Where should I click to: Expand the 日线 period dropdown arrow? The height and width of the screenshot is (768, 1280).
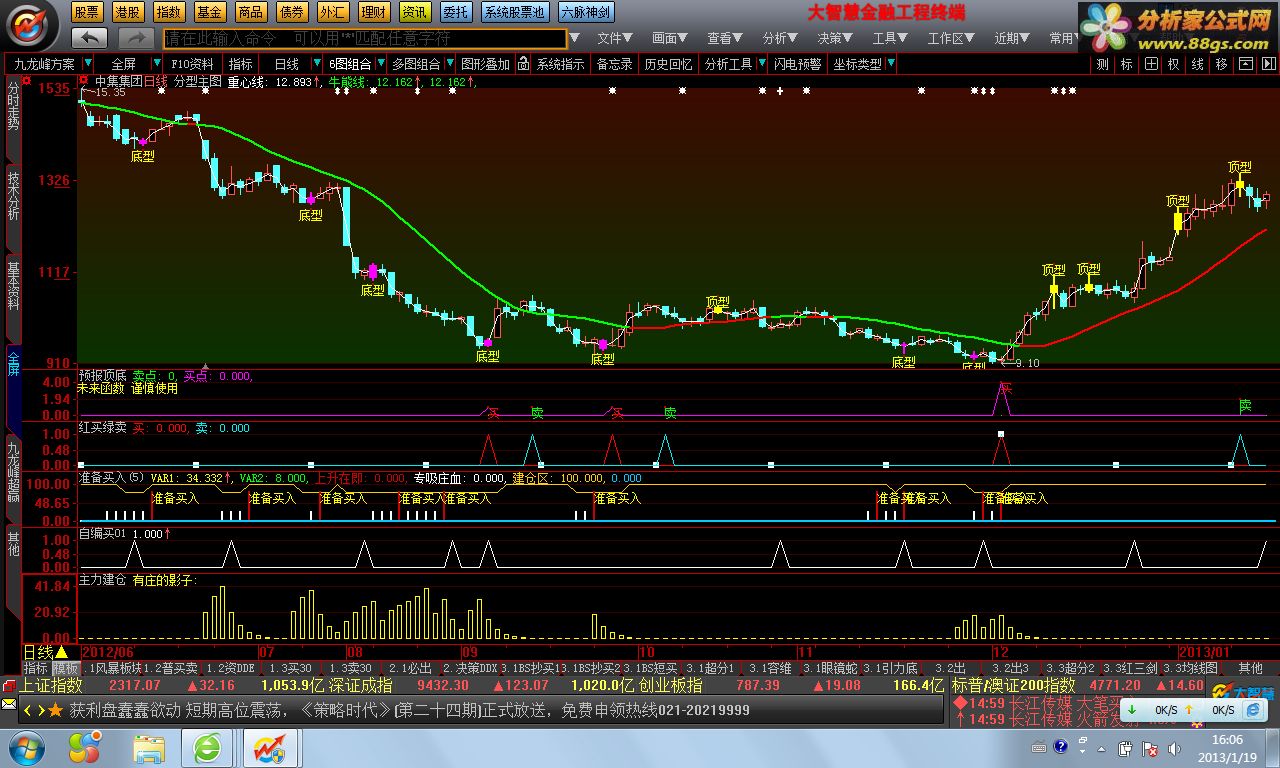coord(316,64)
